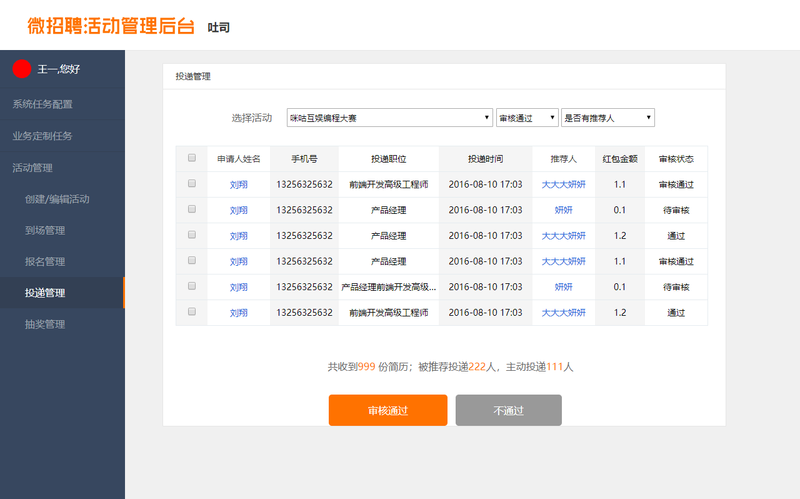Open the 咪咕互娱编程大赛 activity dropdown
Viewport: 800px width, 499px height.
pos(390,118)
